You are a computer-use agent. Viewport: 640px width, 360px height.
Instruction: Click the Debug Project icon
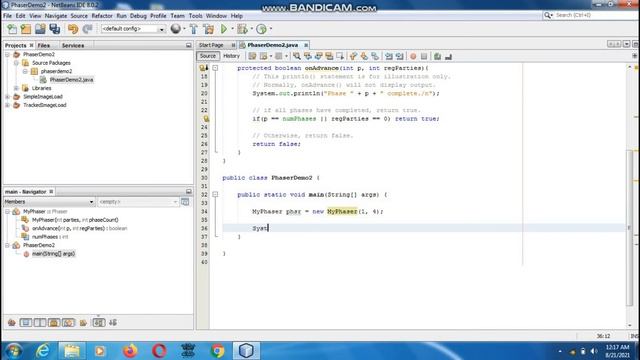click(x=242, y=29)
